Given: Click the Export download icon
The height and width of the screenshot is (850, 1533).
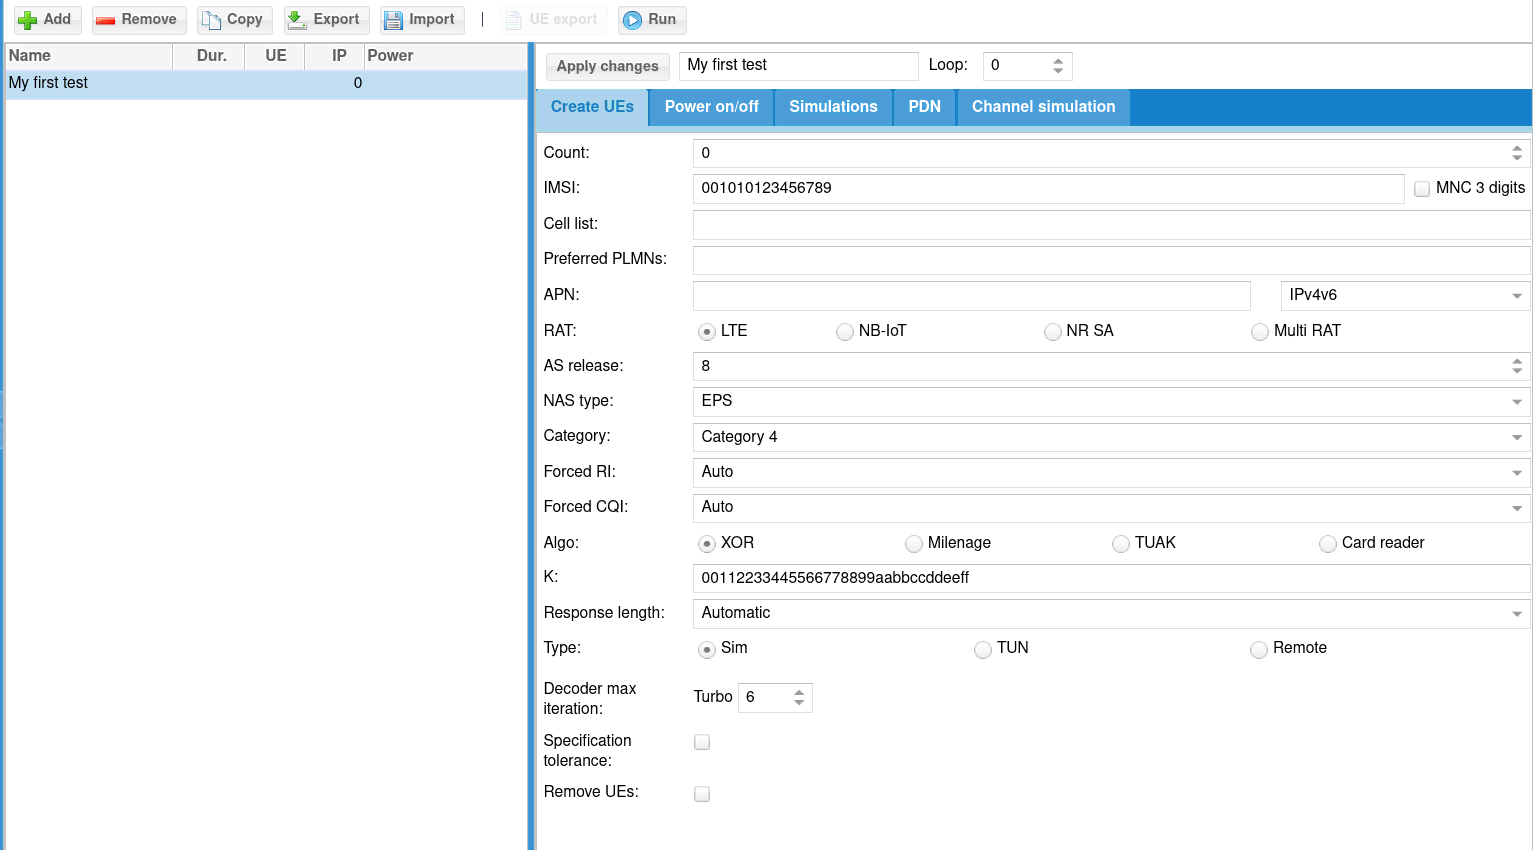Looking at the screenshot, I should pyautogui.click(x=297, y=20).
